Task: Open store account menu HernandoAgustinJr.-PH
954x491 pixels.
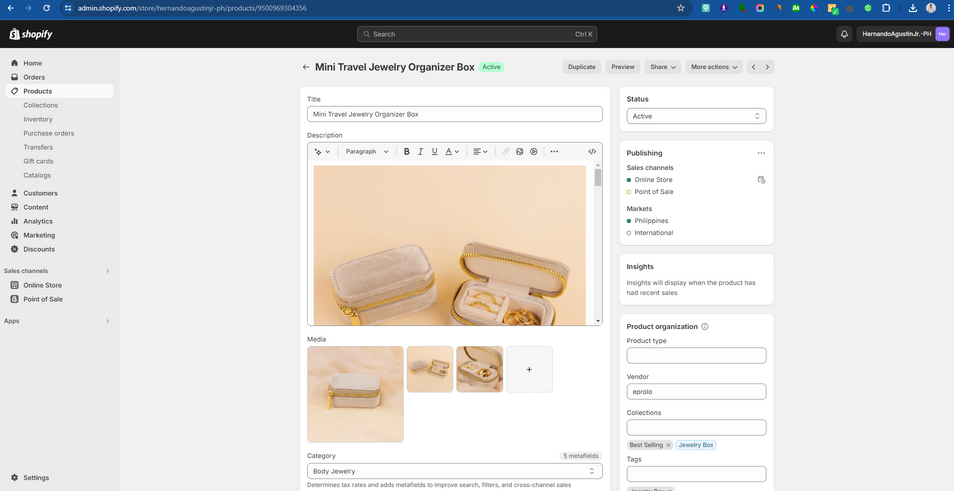Action: tap(903, 34)
